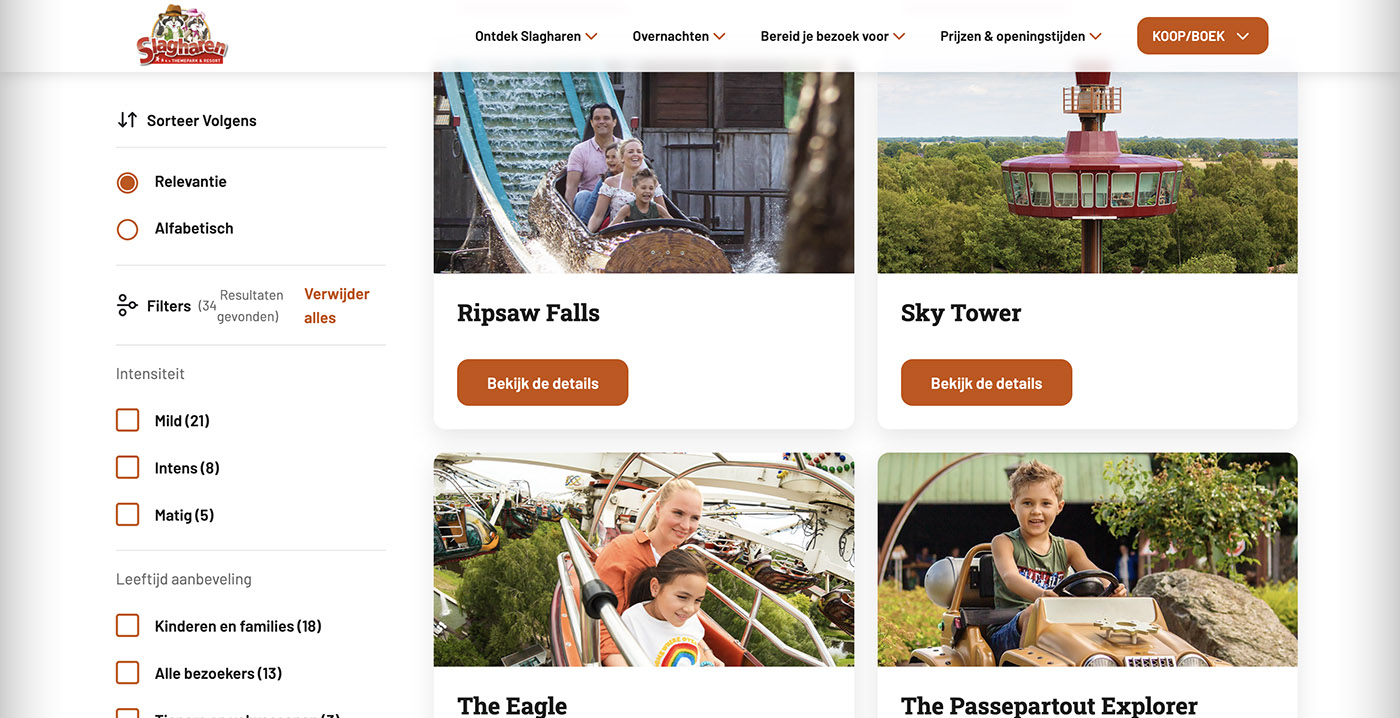Toggle the Alle bezoekers (13) checkbox
Image resolution: width=1400 pixels, height=718 pixels.
[127, 673]
